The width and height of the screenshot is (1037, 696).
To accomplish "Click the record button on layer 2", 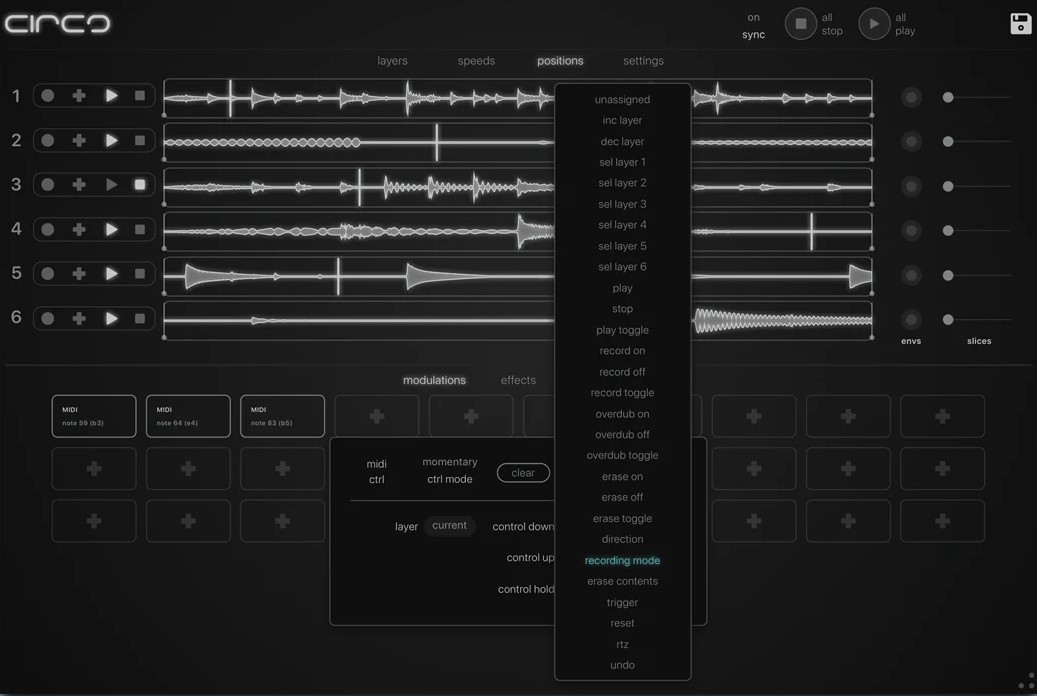I will coord(48,140).
